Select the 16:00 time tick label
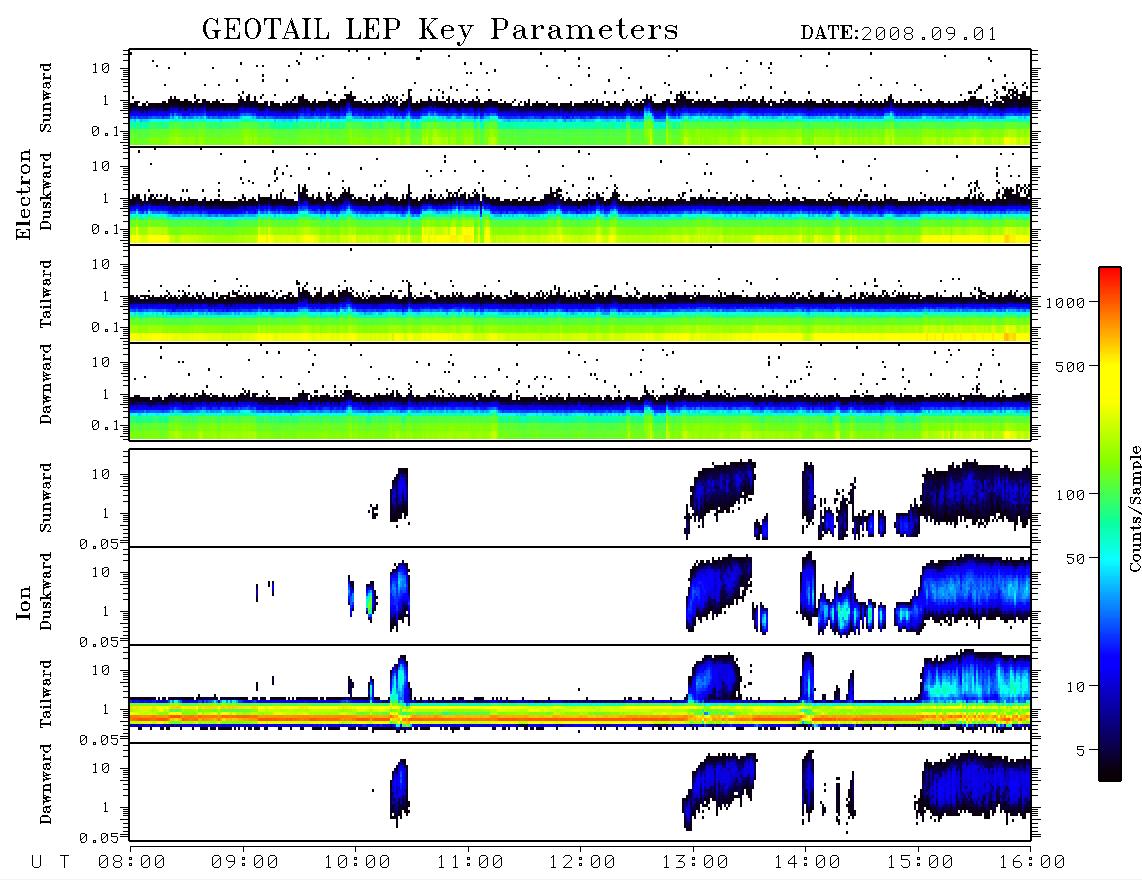 (x=1032, y=863)
